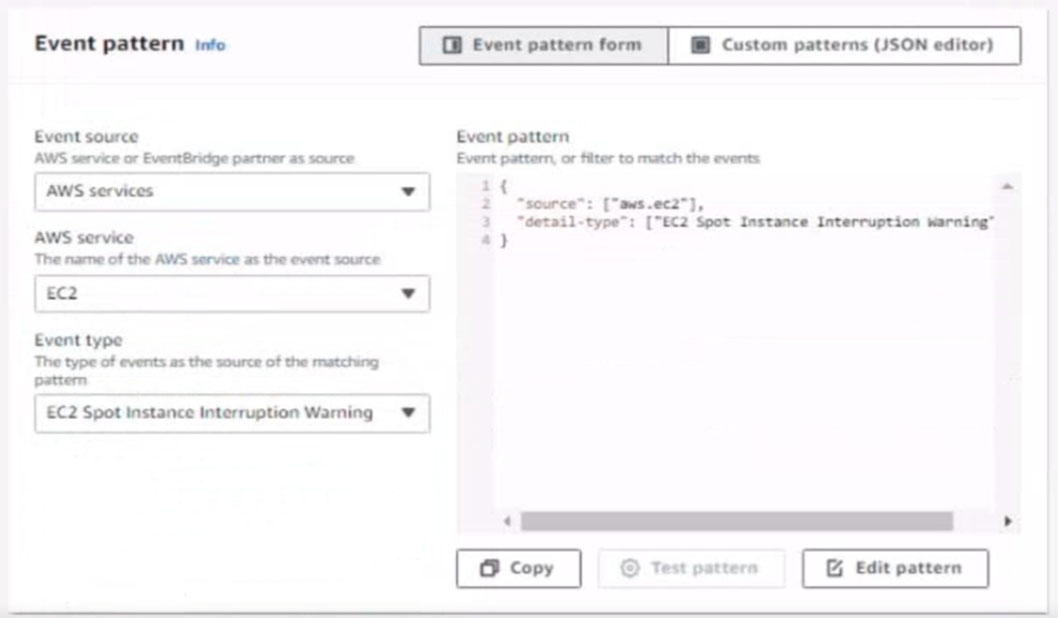Open the Event type dropdown
1058x618 pixels.
(232, 413)
